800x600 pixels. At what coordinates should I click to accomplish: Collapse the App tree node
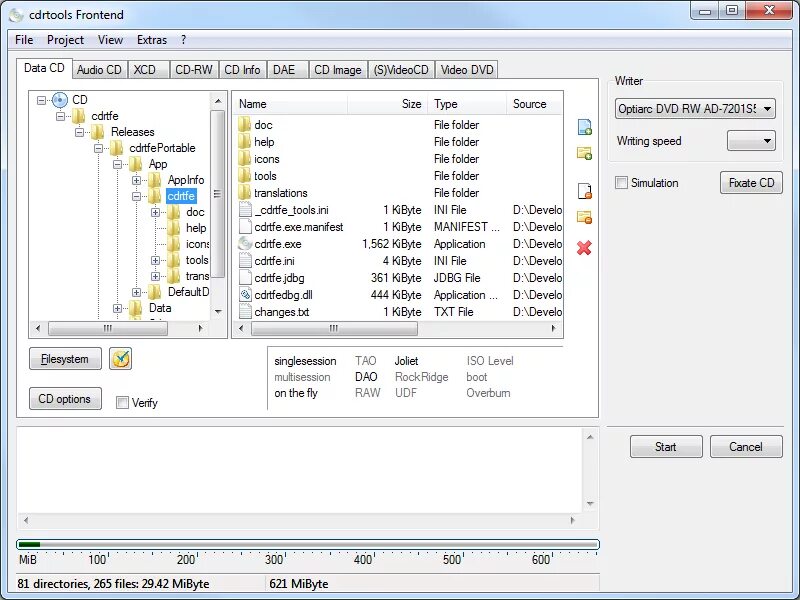tap(117, 164)
